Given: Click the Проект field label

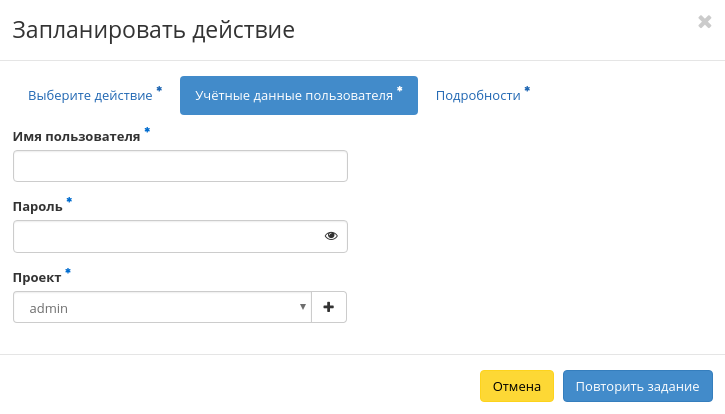Looking at the screenshot, I should pos(37,277).
